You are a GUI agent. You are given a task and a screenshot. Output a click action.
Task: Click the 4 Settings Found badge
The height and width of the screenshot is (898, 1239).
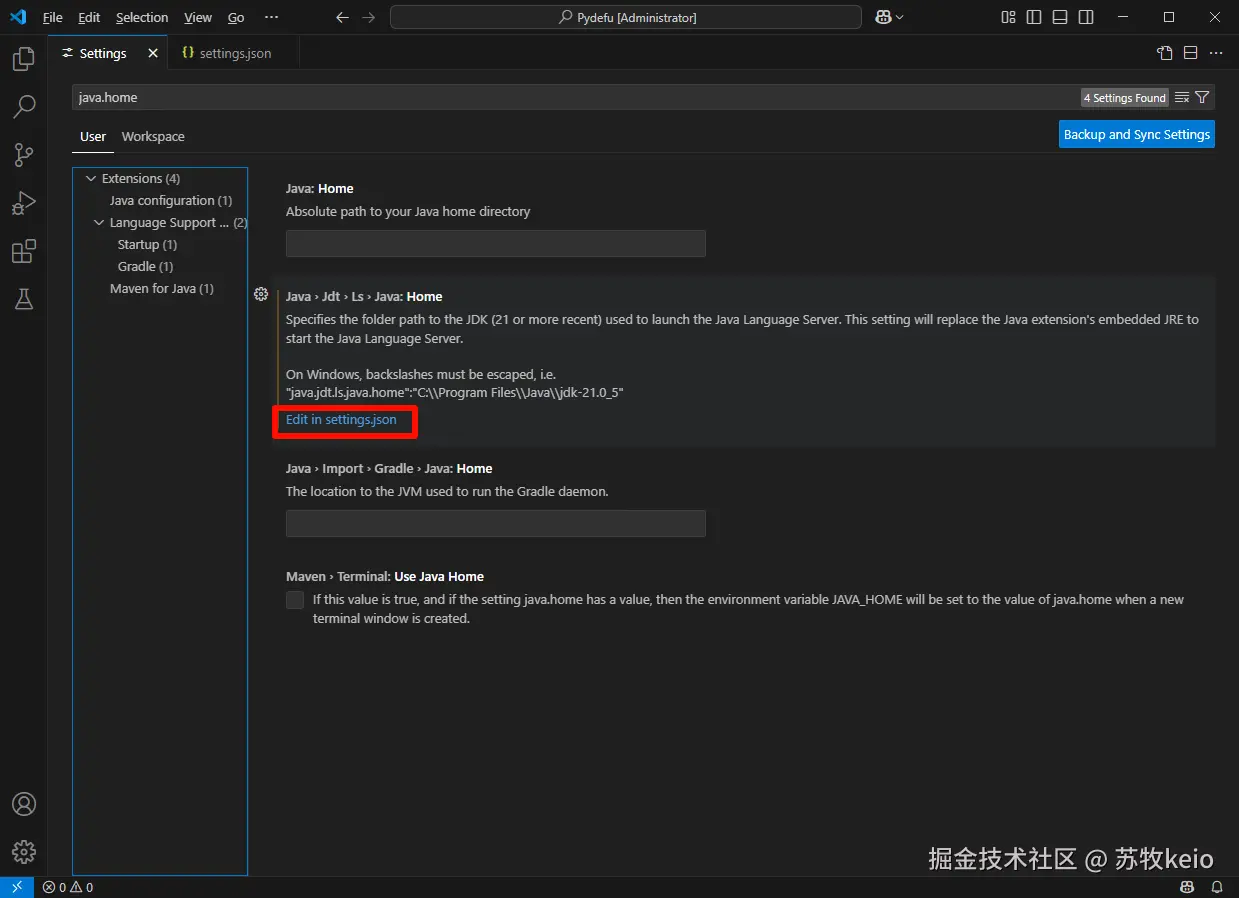(x=1125, y=98)
